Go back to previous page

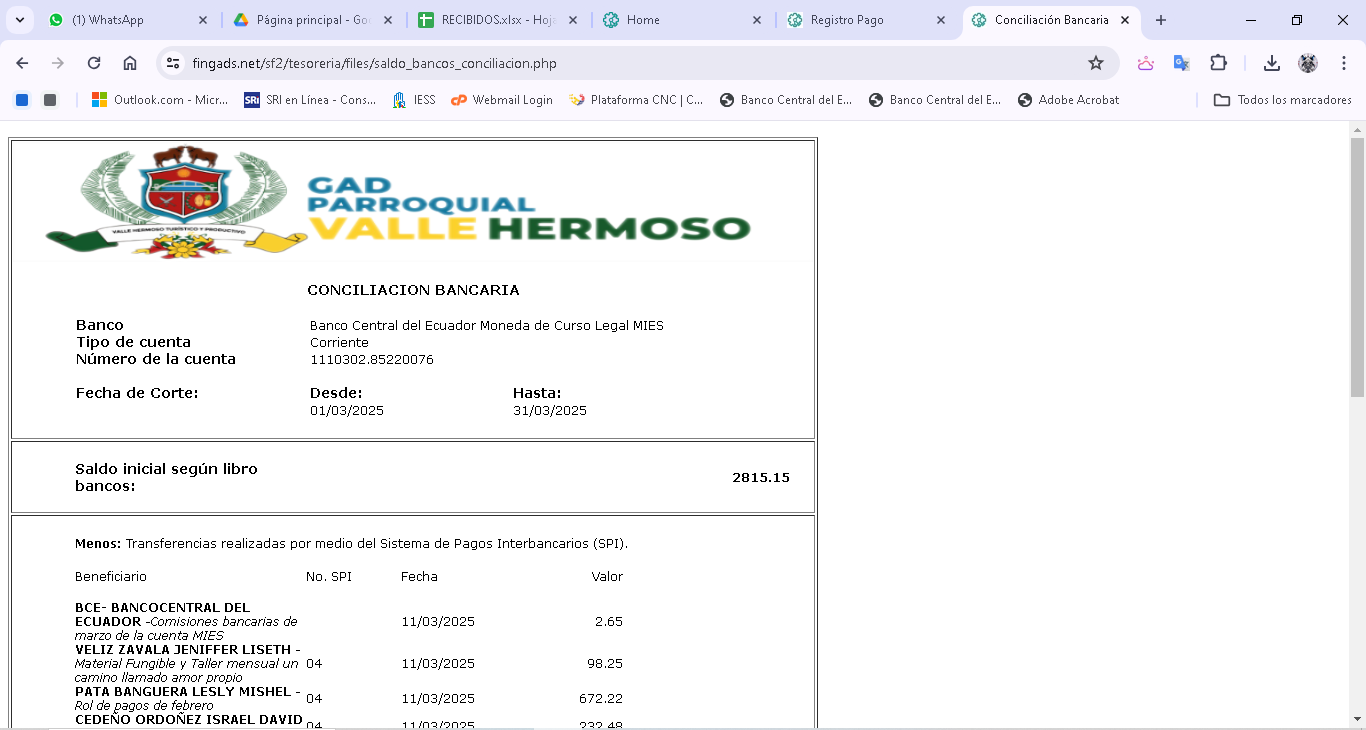22,63
